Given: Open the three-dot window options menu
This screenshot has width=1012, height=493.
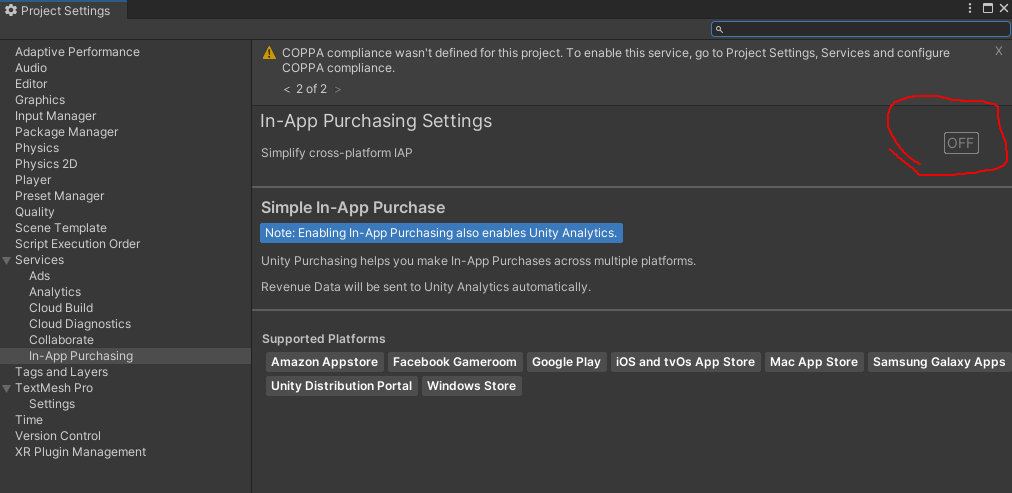Looking at the screenshot, I should (x=970, y=8).
